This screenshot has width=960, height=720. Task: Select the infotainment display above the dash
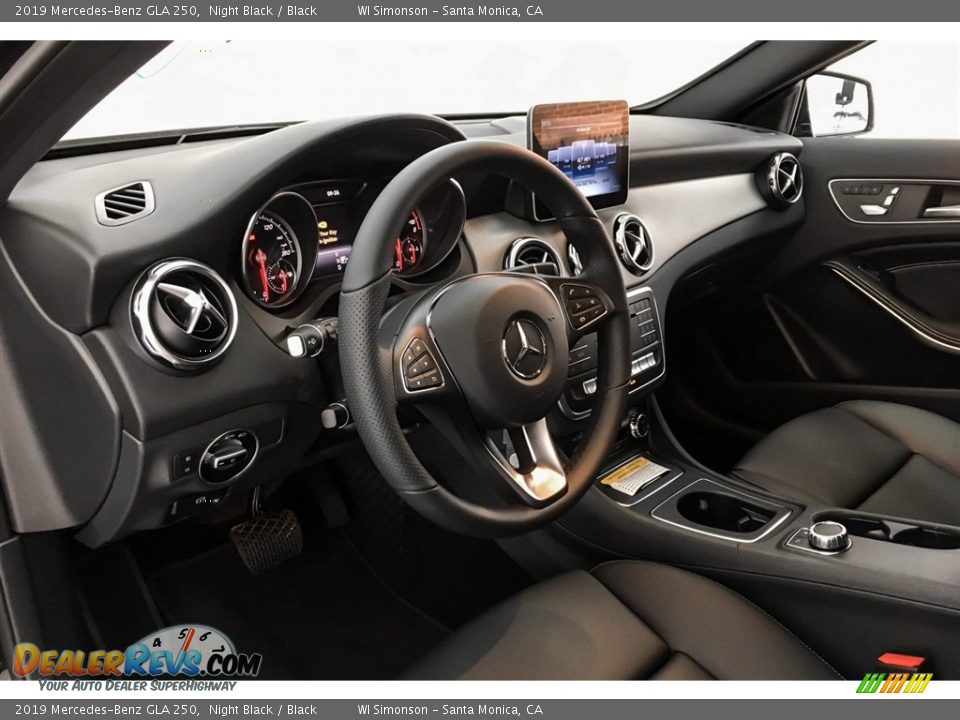tap(578, 150)
